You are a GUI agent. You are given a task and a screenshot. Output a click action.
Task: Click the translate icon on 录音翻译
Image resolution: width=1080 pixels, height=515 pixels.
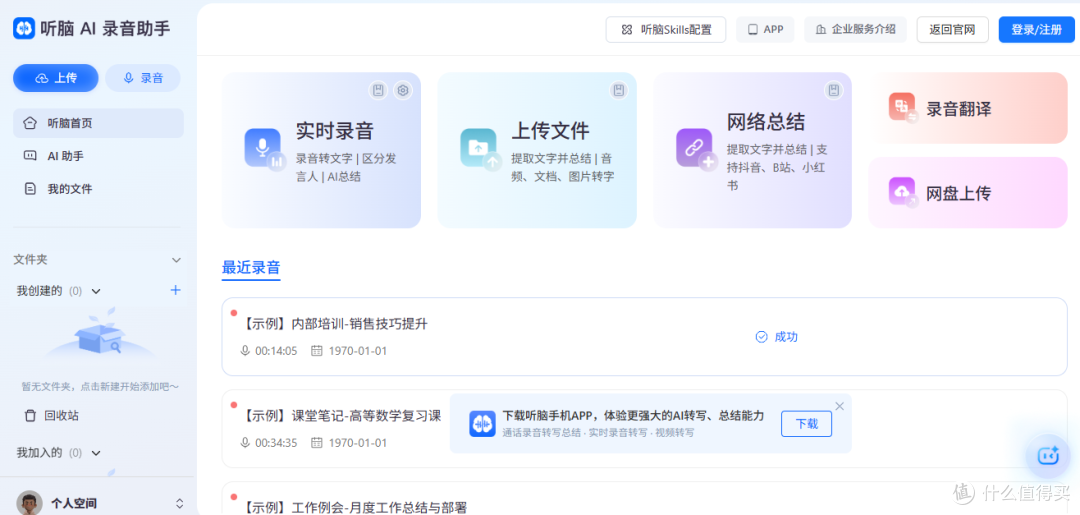coord(902,107)
